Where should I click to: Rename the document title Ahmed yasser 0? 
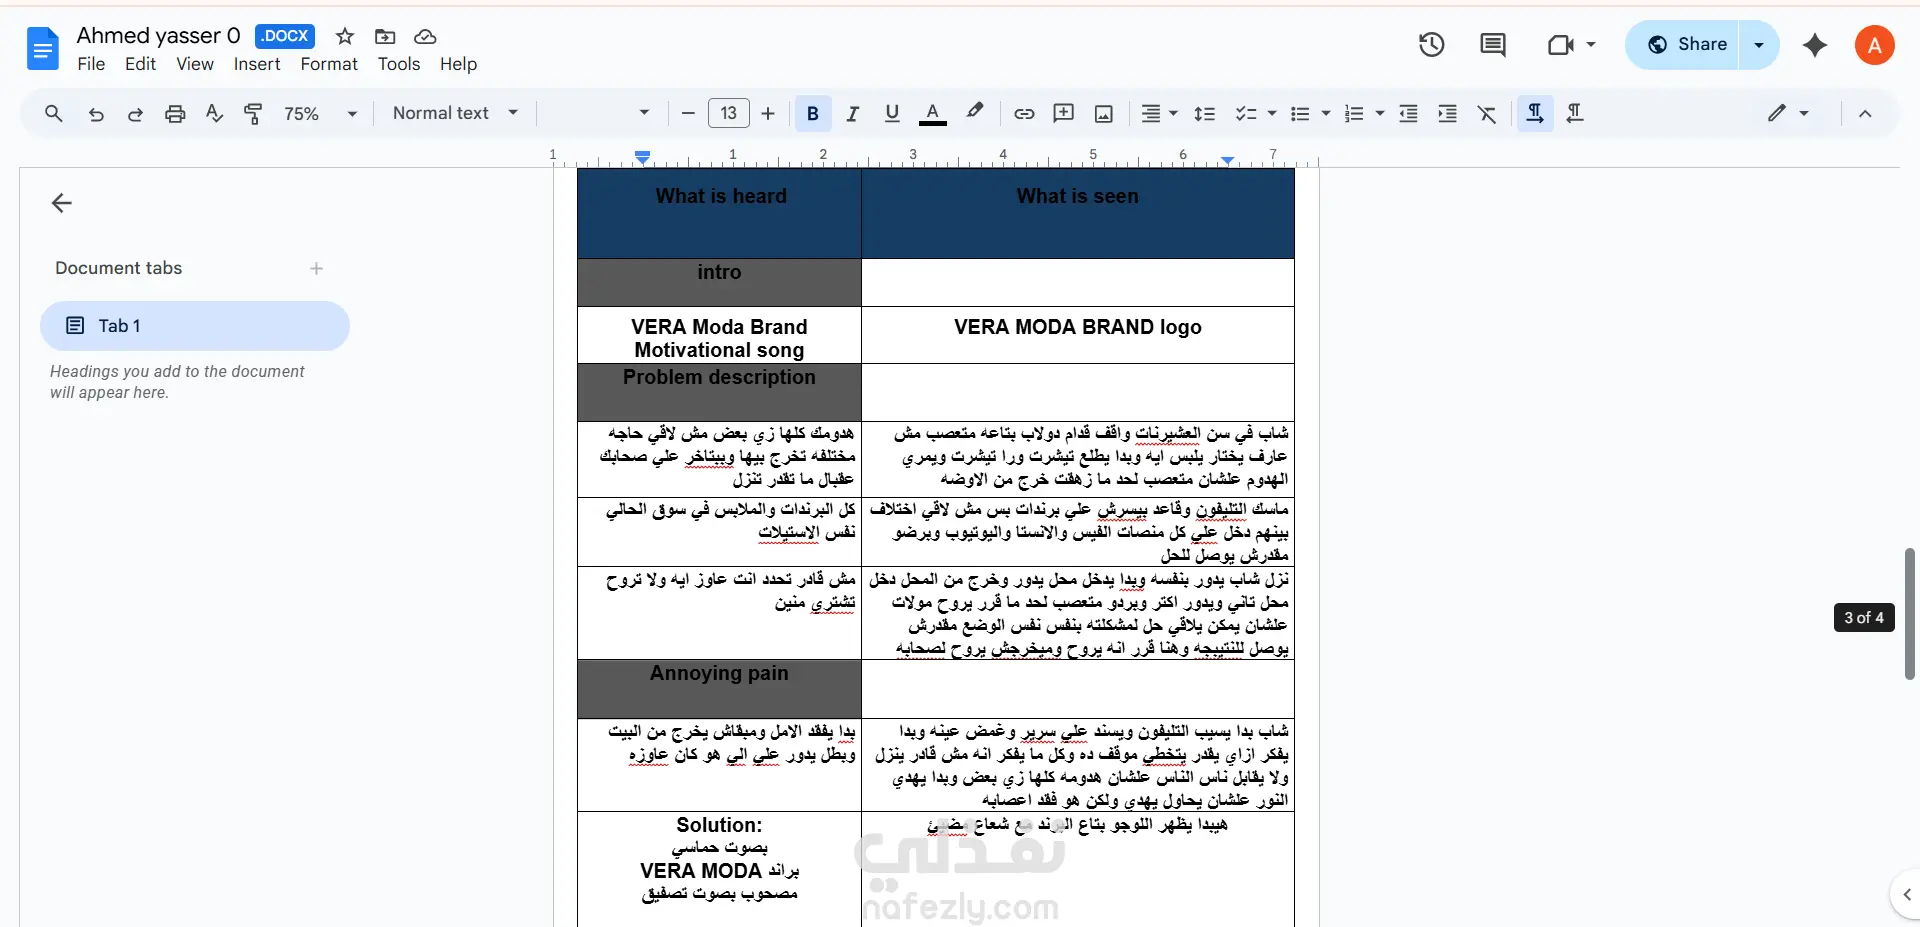[x=159, y=36]
